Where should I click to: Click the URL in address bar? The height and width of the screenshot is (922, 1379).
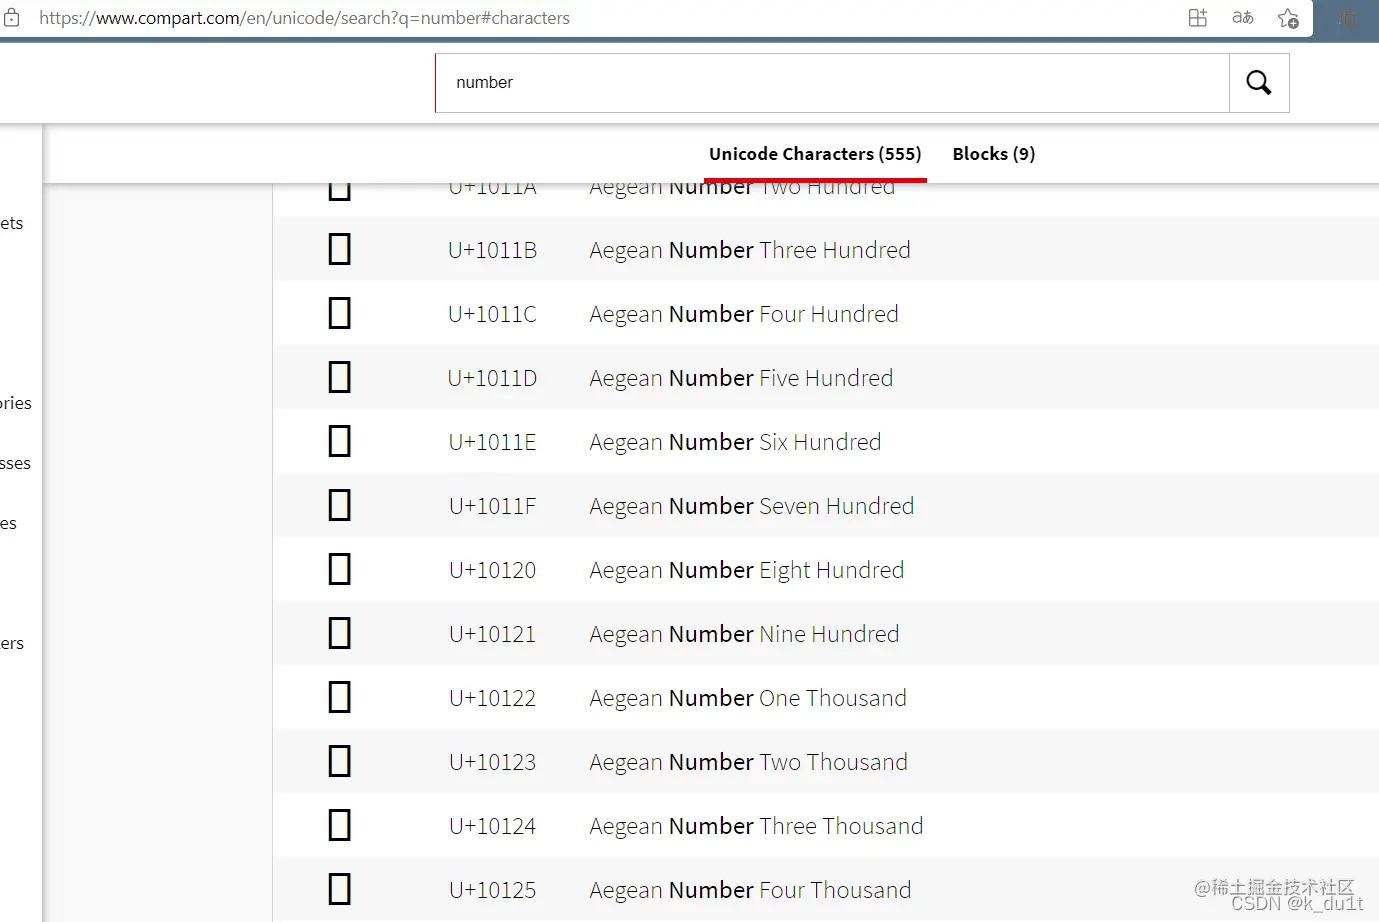coord(304,18)
